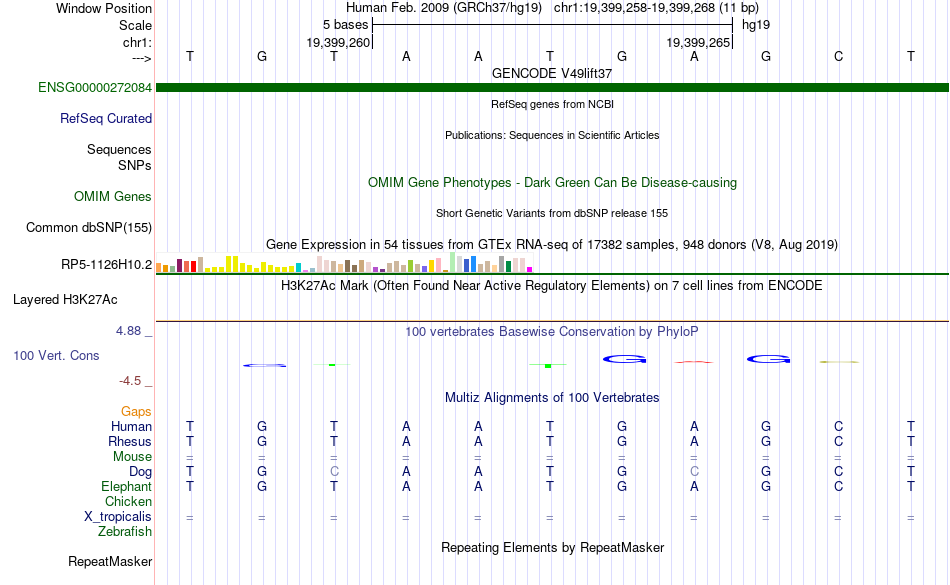950x585 pixels.
Task: Click the 100 Vert. Cons label
Action: pos(56,355)
